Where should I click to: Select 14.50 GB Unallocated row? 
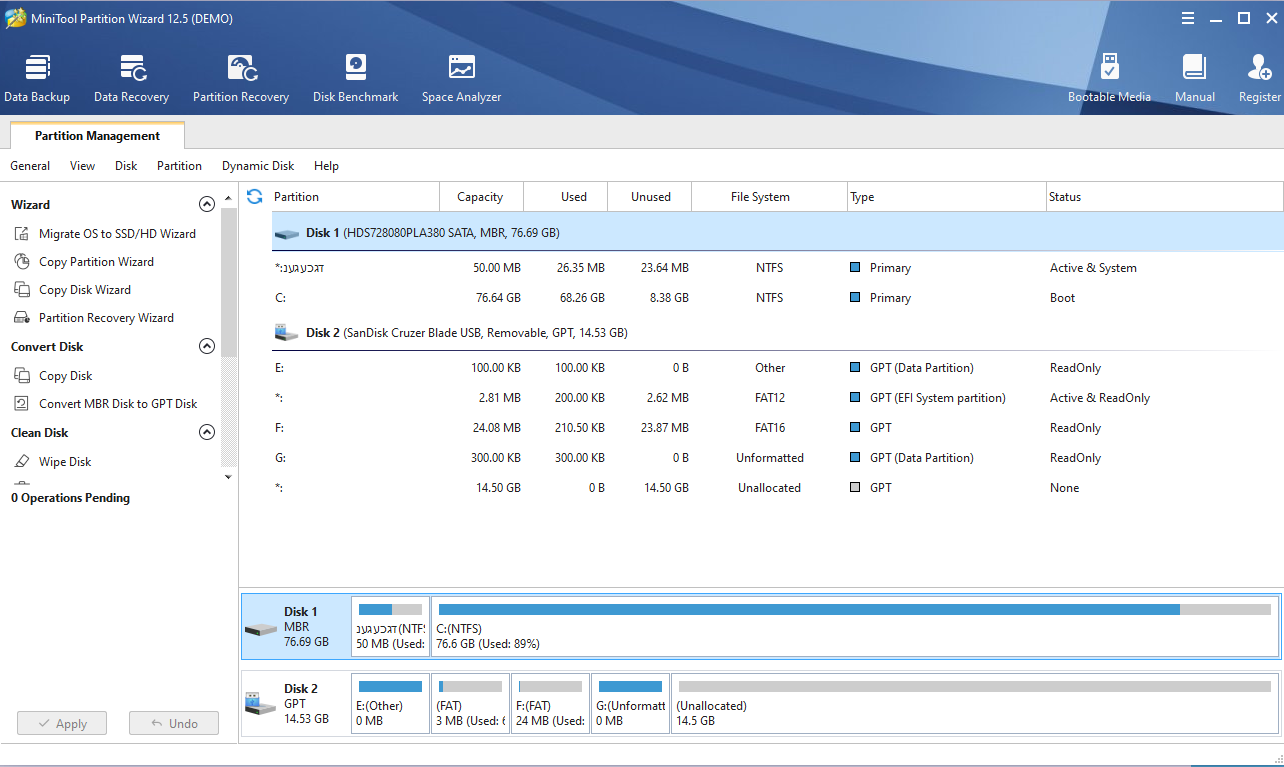(777, 488)
